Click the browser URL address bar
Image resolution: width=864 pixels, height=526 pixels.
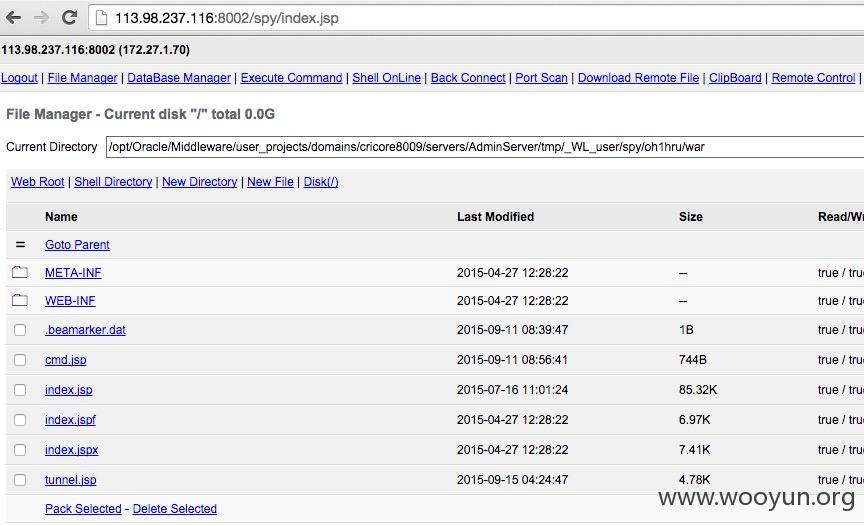click(477, 18)
